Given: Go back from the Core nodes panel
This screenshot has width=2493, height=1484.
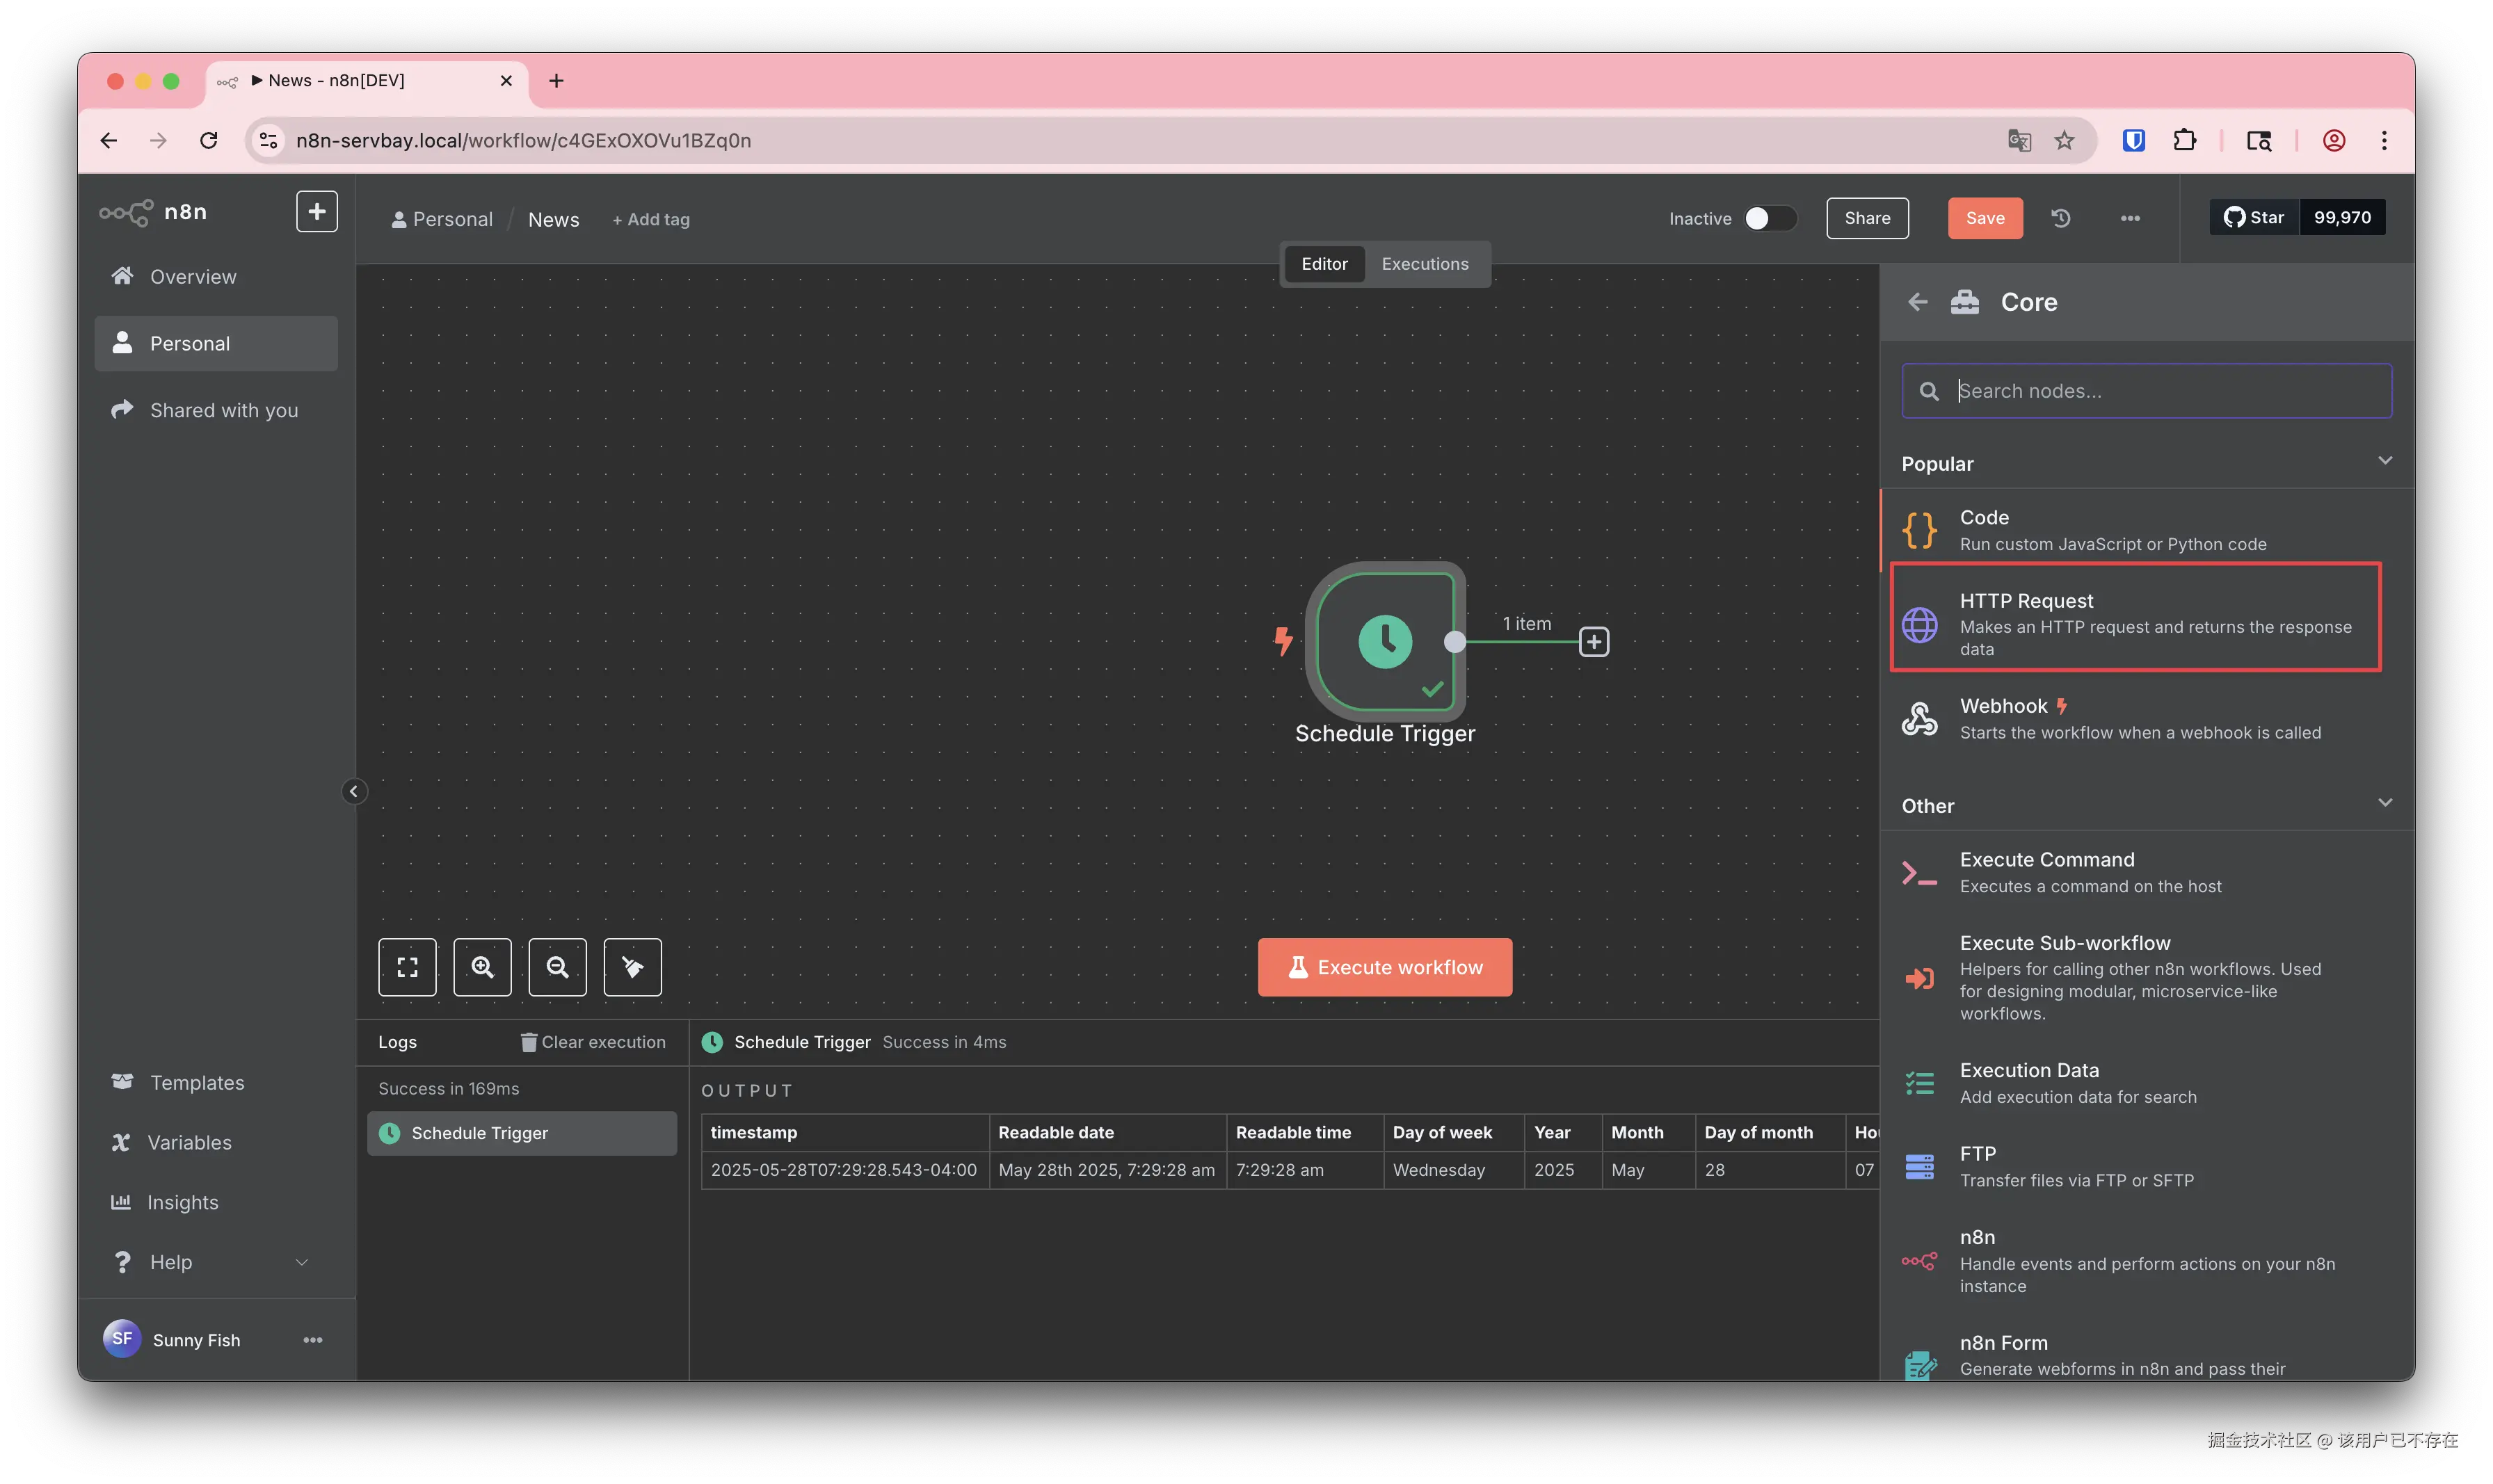Looking at the screenshot, I should tap(1917, 302).
